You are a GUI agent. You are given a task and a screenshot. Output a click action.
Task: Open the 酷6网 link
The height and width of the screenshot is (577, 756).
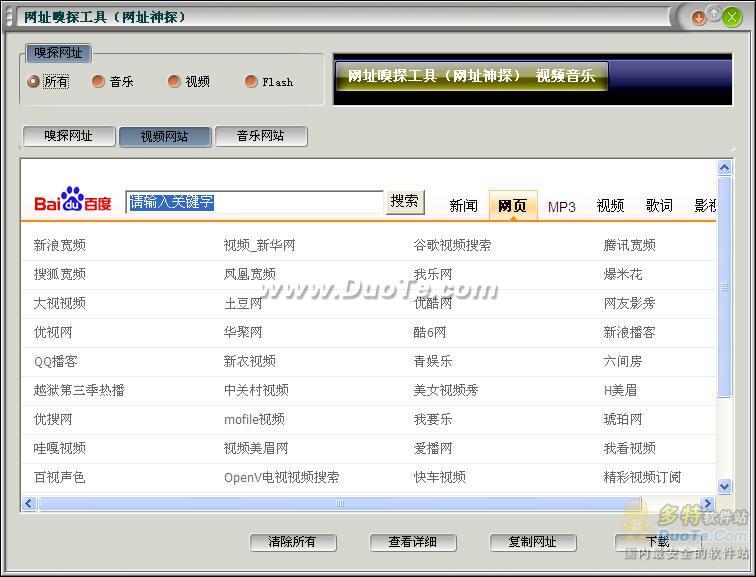[x=430, y=332]
